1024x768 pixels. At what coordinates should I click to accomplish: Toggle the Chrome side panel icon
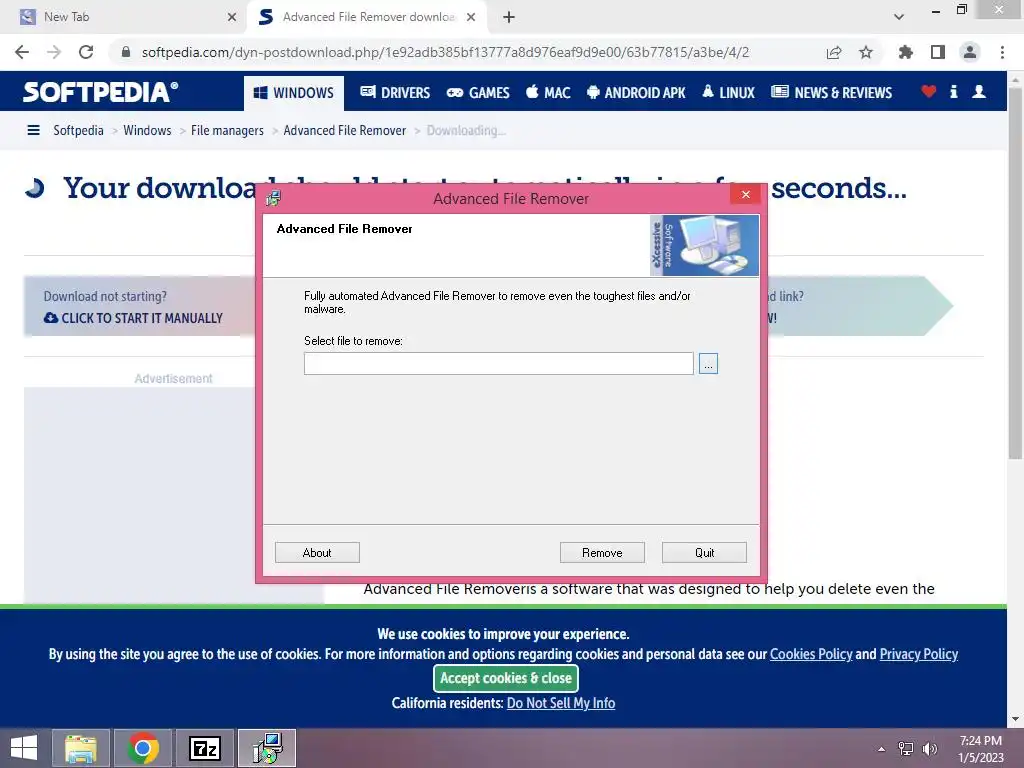tap(937, 52)
